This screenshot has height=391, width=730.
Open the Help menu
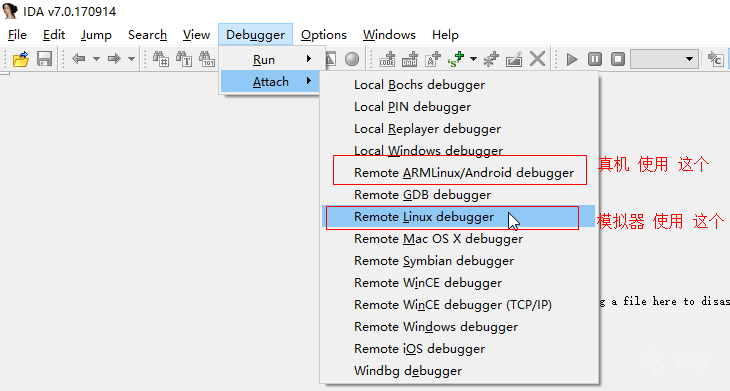(x=445, y=35)
